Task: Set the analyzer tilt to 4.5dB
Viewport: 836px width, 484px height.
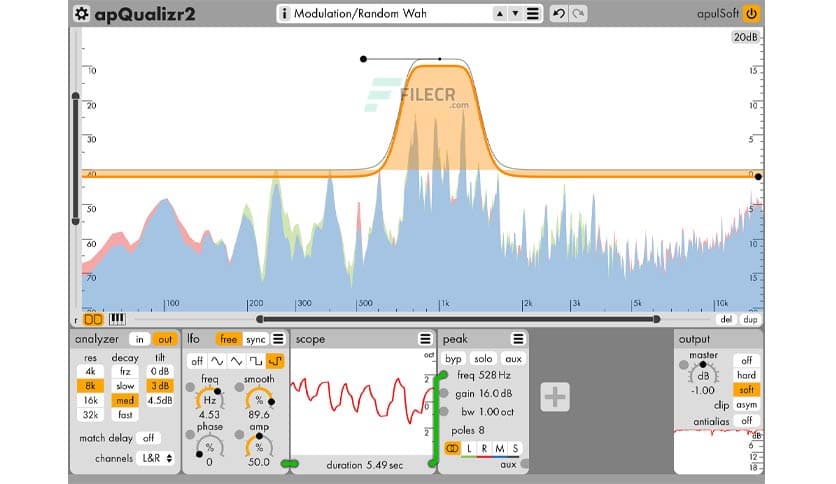Action: 160,400
